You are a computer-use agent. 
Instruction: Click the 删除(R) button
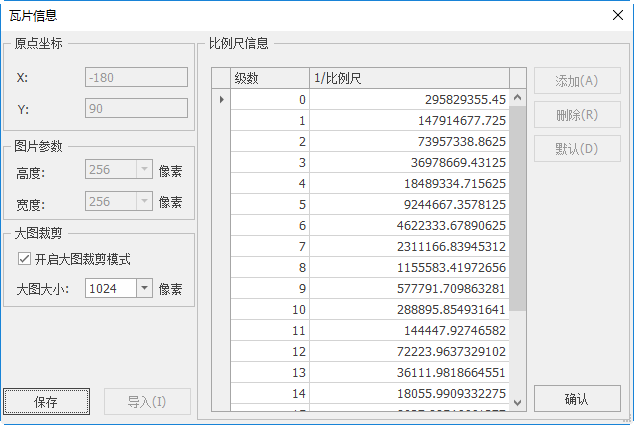[x=577, y=115]
